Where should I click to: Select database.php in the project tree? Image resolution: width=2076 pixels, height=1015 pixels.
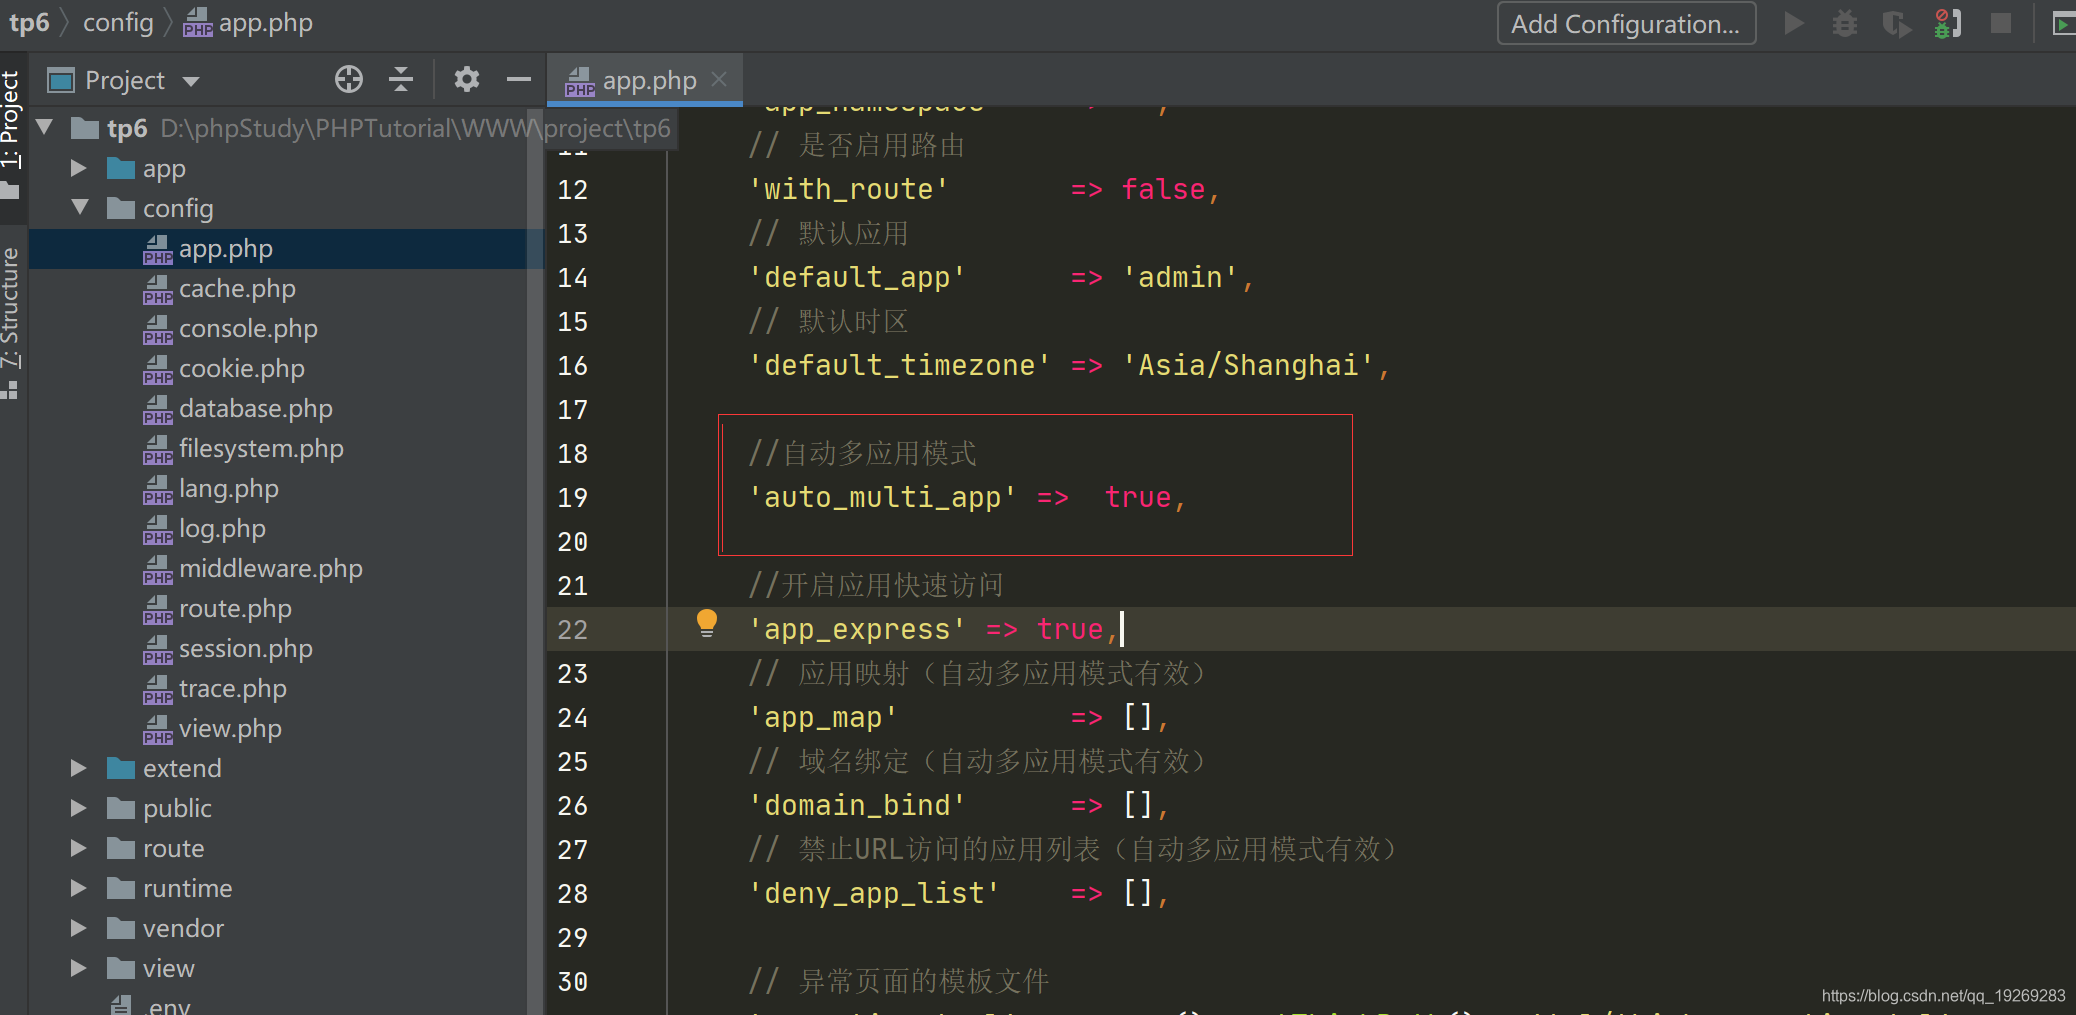click(x=256, y=409)
